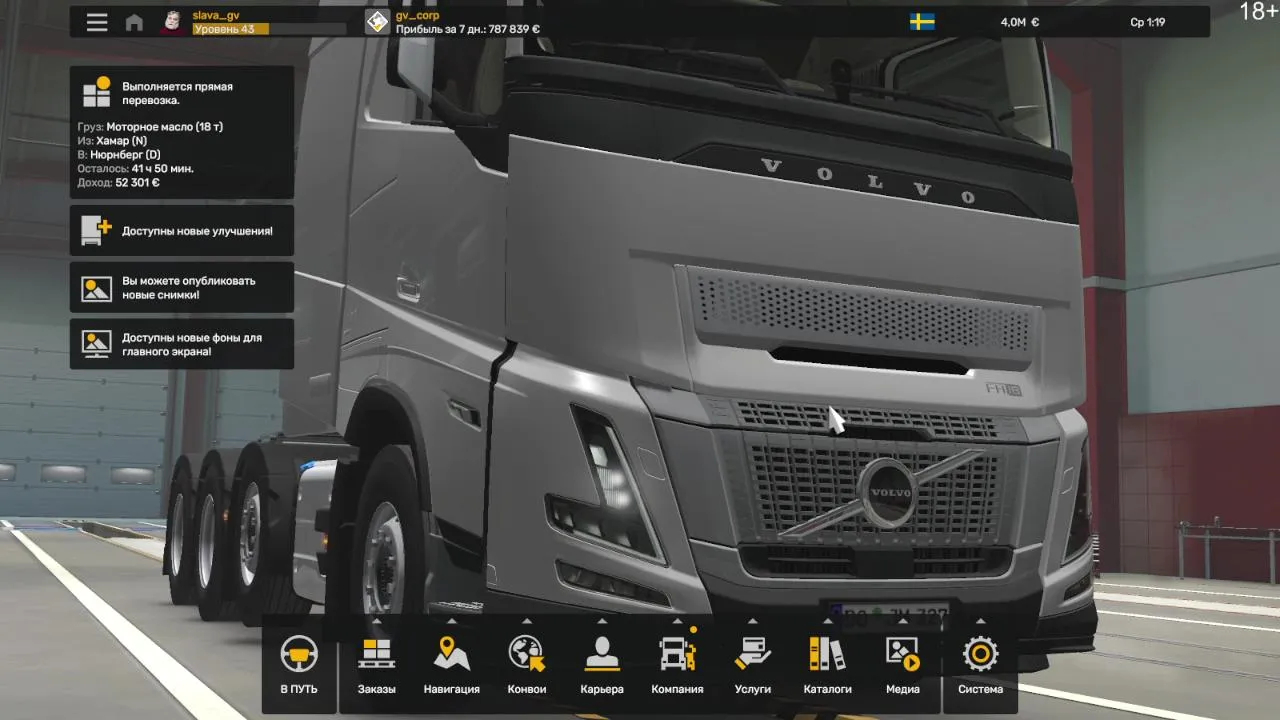Open Навигация (navigation) menu

pyautogui.click(x=451, y=665)
